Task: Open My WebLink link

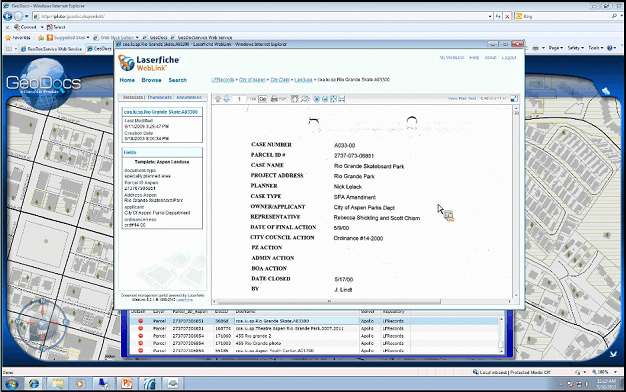Action: pyautogui.click(x=452, y=57)
